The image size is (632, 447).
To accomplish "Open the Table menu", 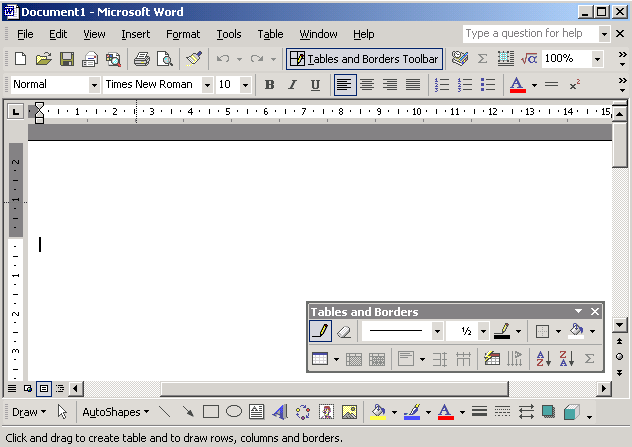I will [270, 34].
